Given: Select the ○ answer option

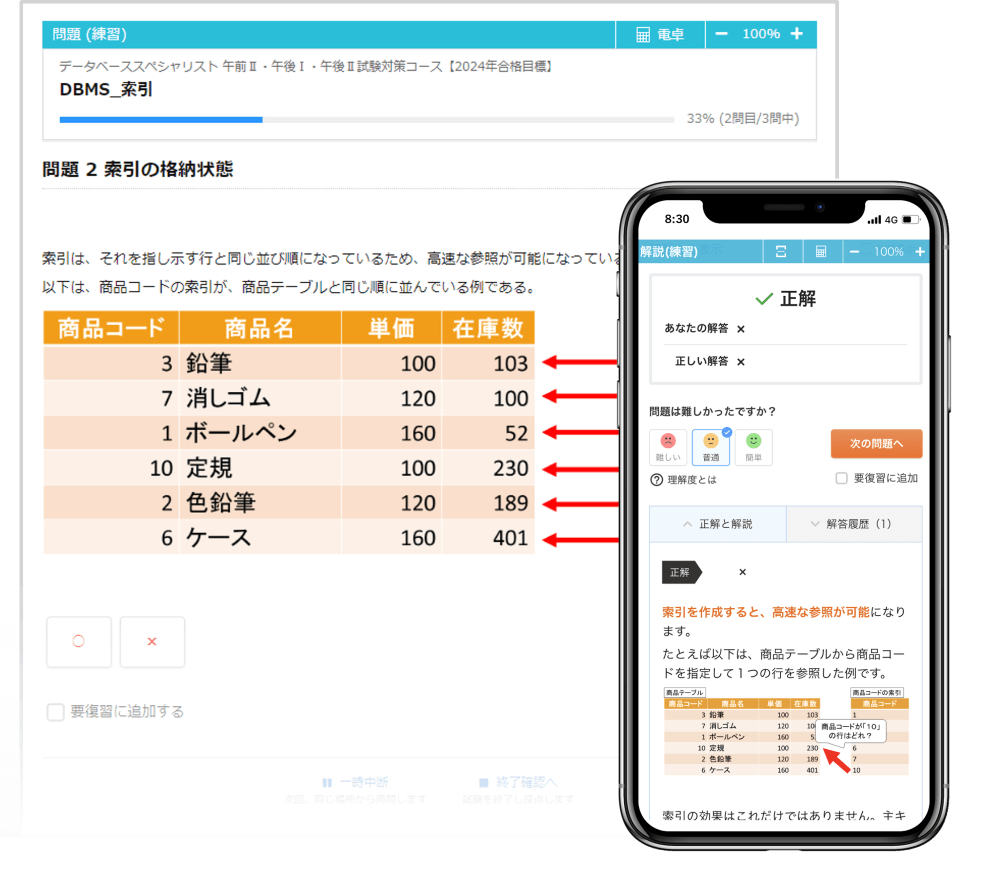Looking at the screenshot, I should 79,641.
